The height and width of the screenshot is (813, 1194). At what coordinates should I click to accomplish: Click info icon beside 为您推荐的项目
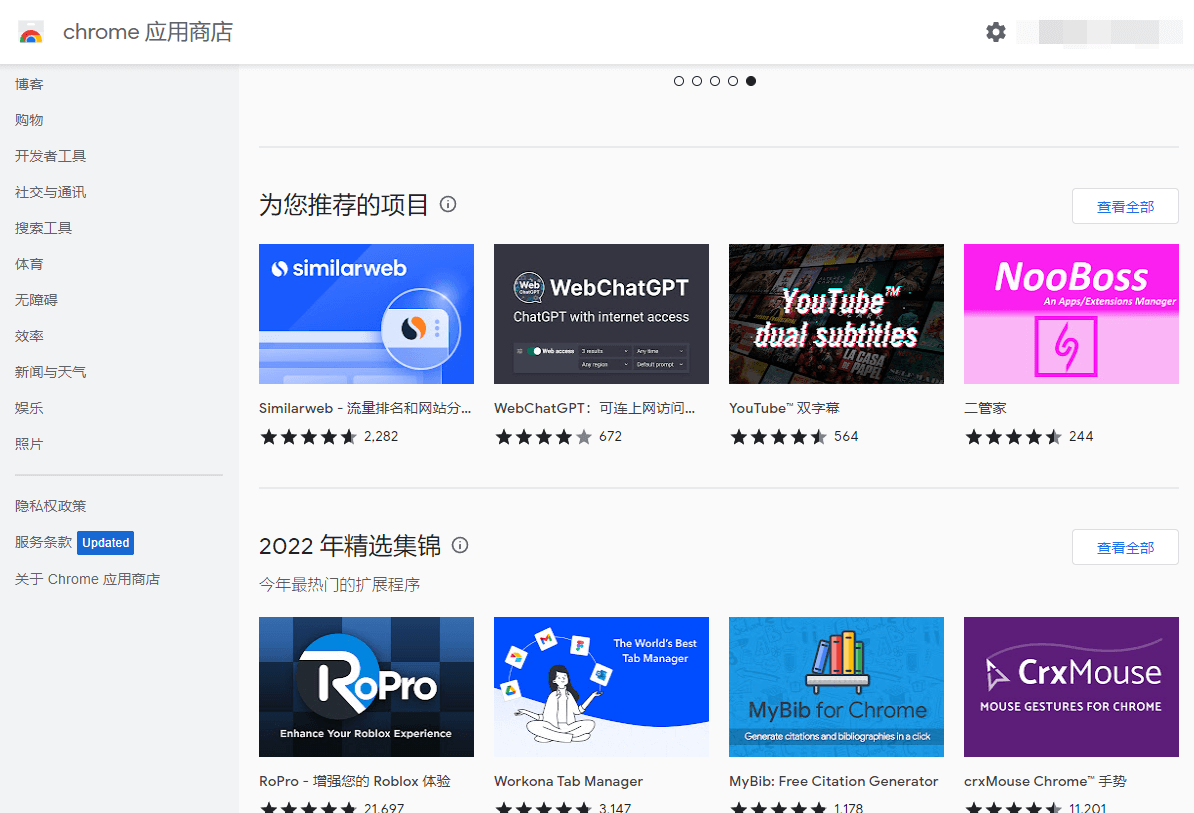[448, 204]
